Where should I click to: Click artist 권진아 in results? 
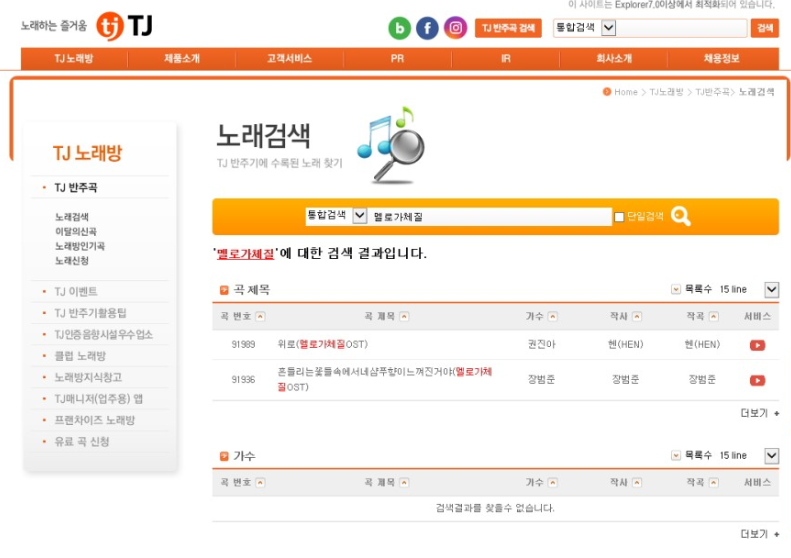pyautogui.click(x=541, y=344)
